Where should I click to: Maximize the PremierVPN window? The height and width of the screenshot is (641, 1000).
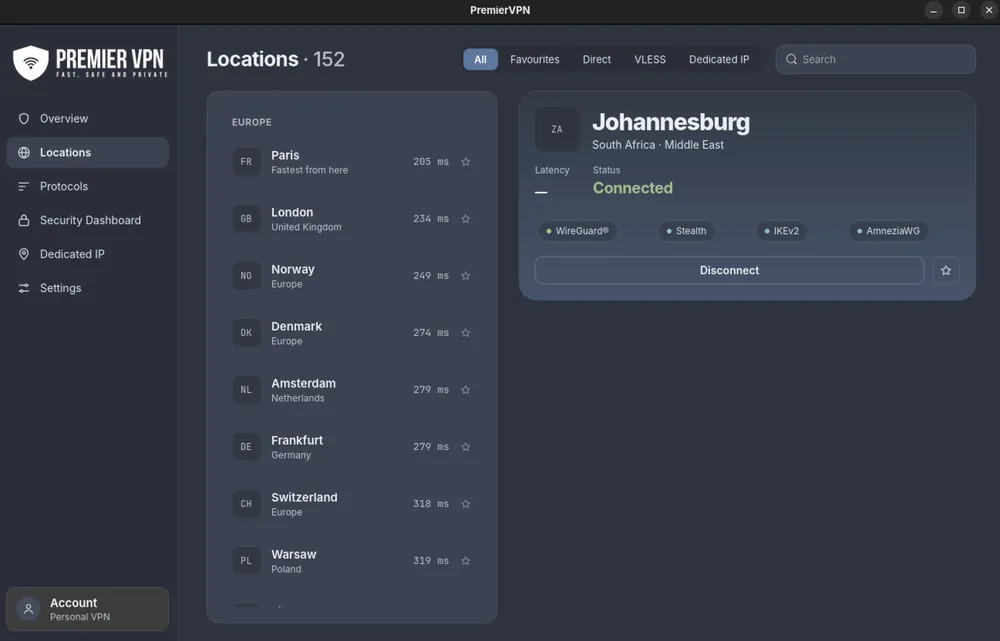(961, 10)
